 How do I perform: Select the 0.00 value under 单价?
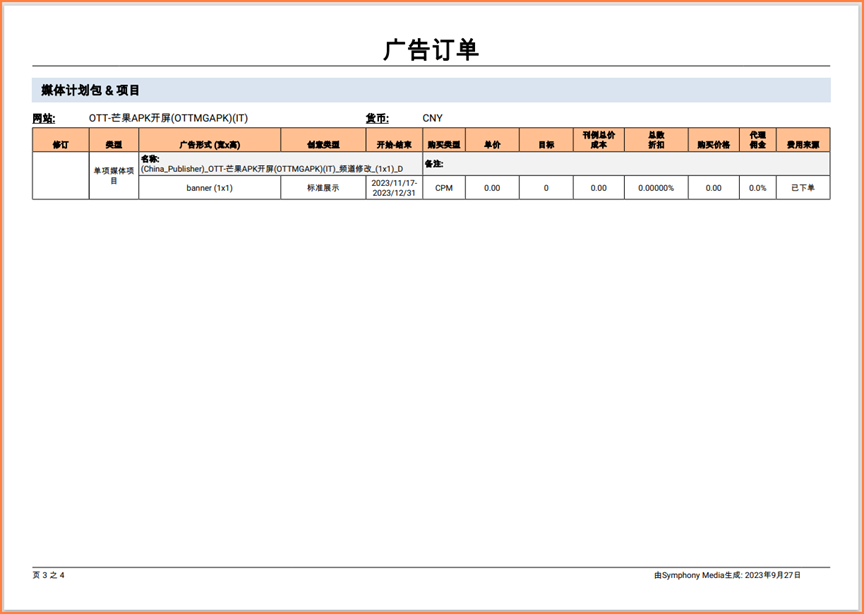(x=492, y=188)
